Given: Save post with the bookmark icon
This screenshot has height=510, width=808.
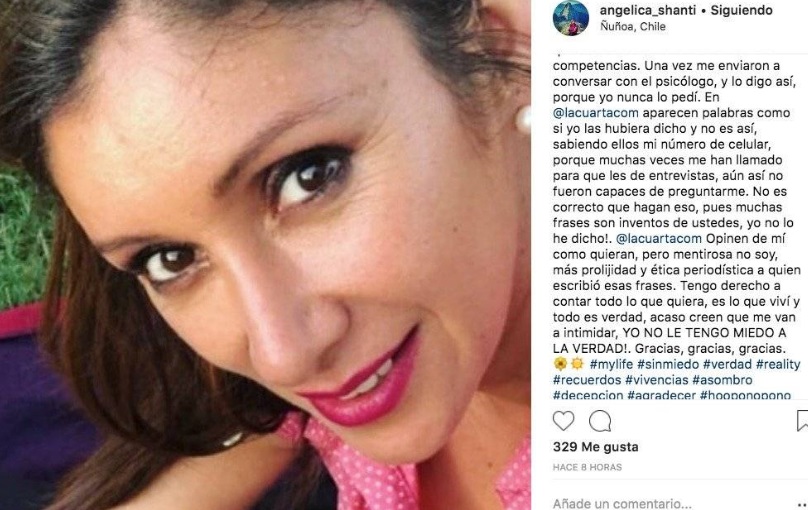Looking at the screenshot, I should click(802, 420).
